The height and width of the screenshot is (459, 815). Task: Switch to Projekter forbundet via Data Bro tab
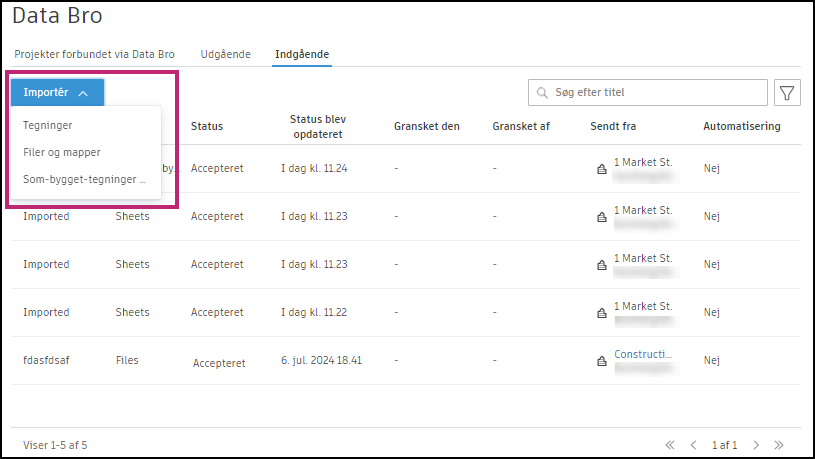click(x=94, y=54)
